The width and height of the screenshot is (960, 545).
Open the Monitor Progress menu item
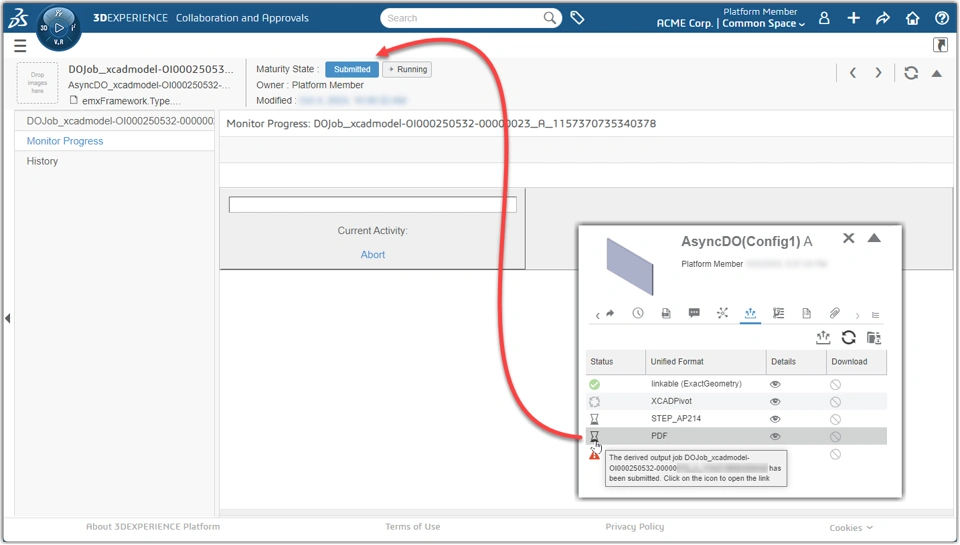65,141
